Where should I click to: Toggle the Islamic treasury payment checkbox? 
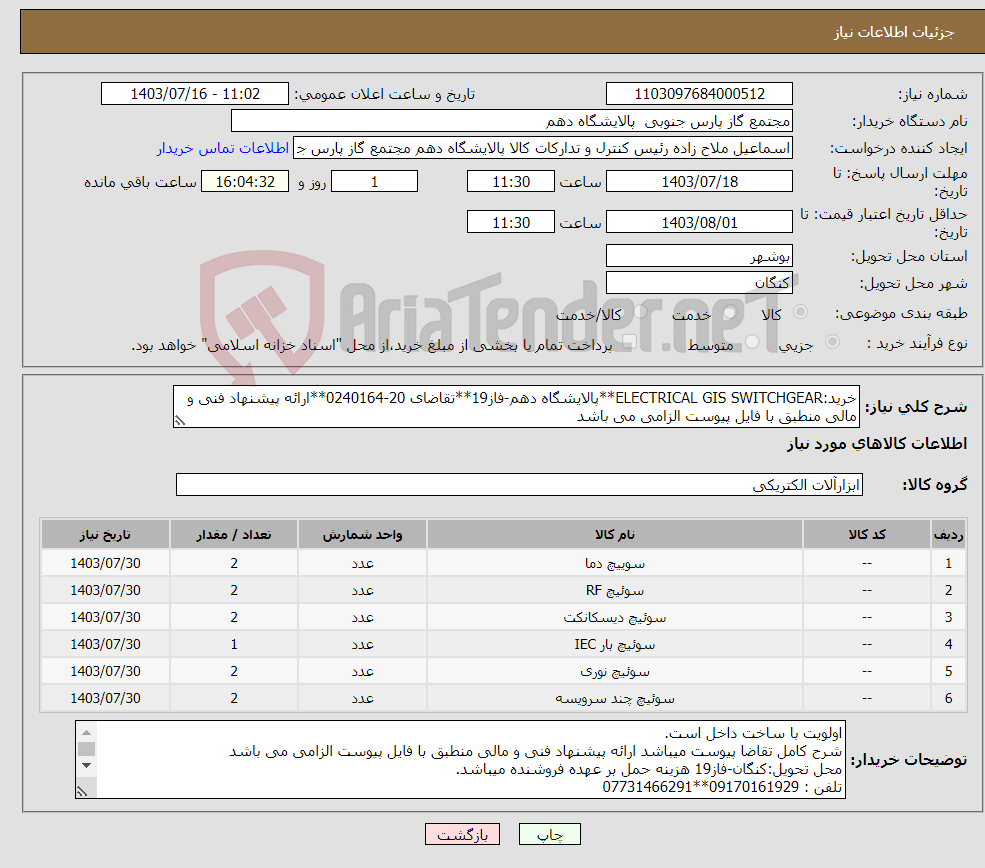click(x=629, y=342)
